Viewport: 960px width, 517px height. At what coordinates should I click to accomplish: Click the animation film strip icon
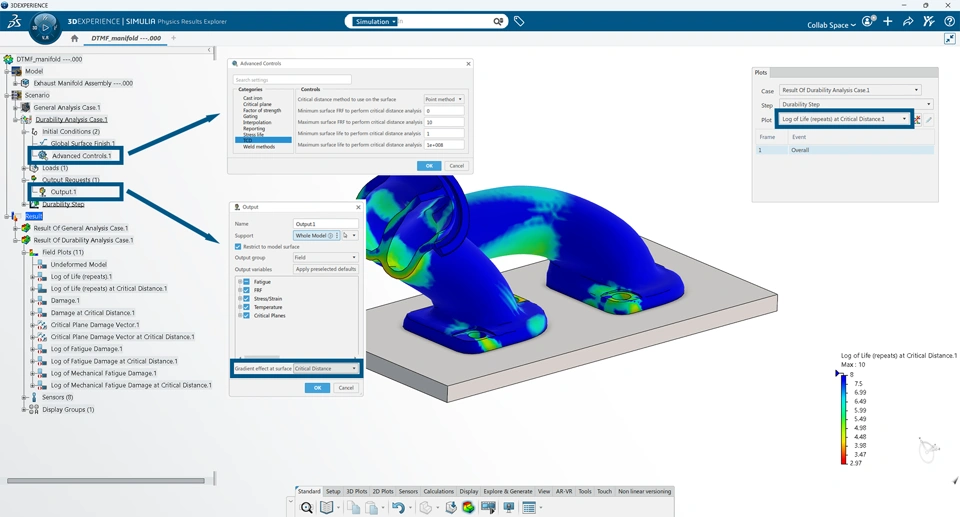point(488,507)
